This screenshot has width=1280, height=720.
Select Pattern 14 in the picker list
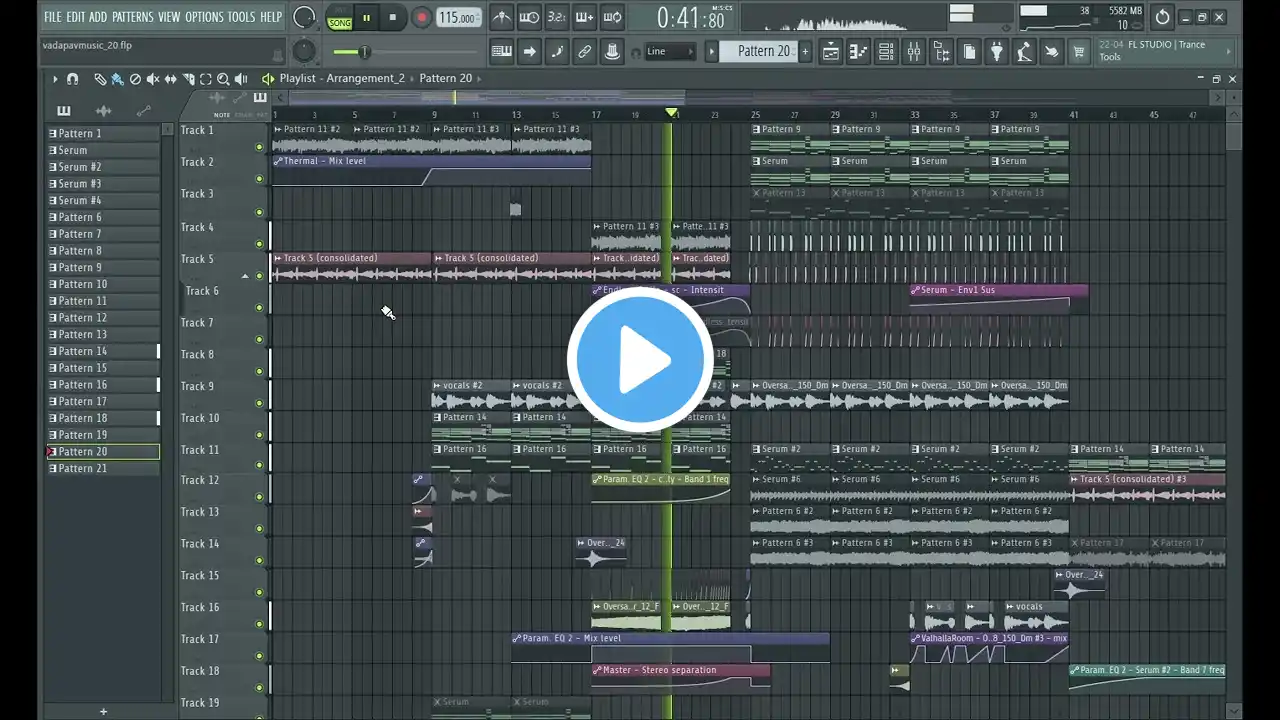[x=103, y=351]
